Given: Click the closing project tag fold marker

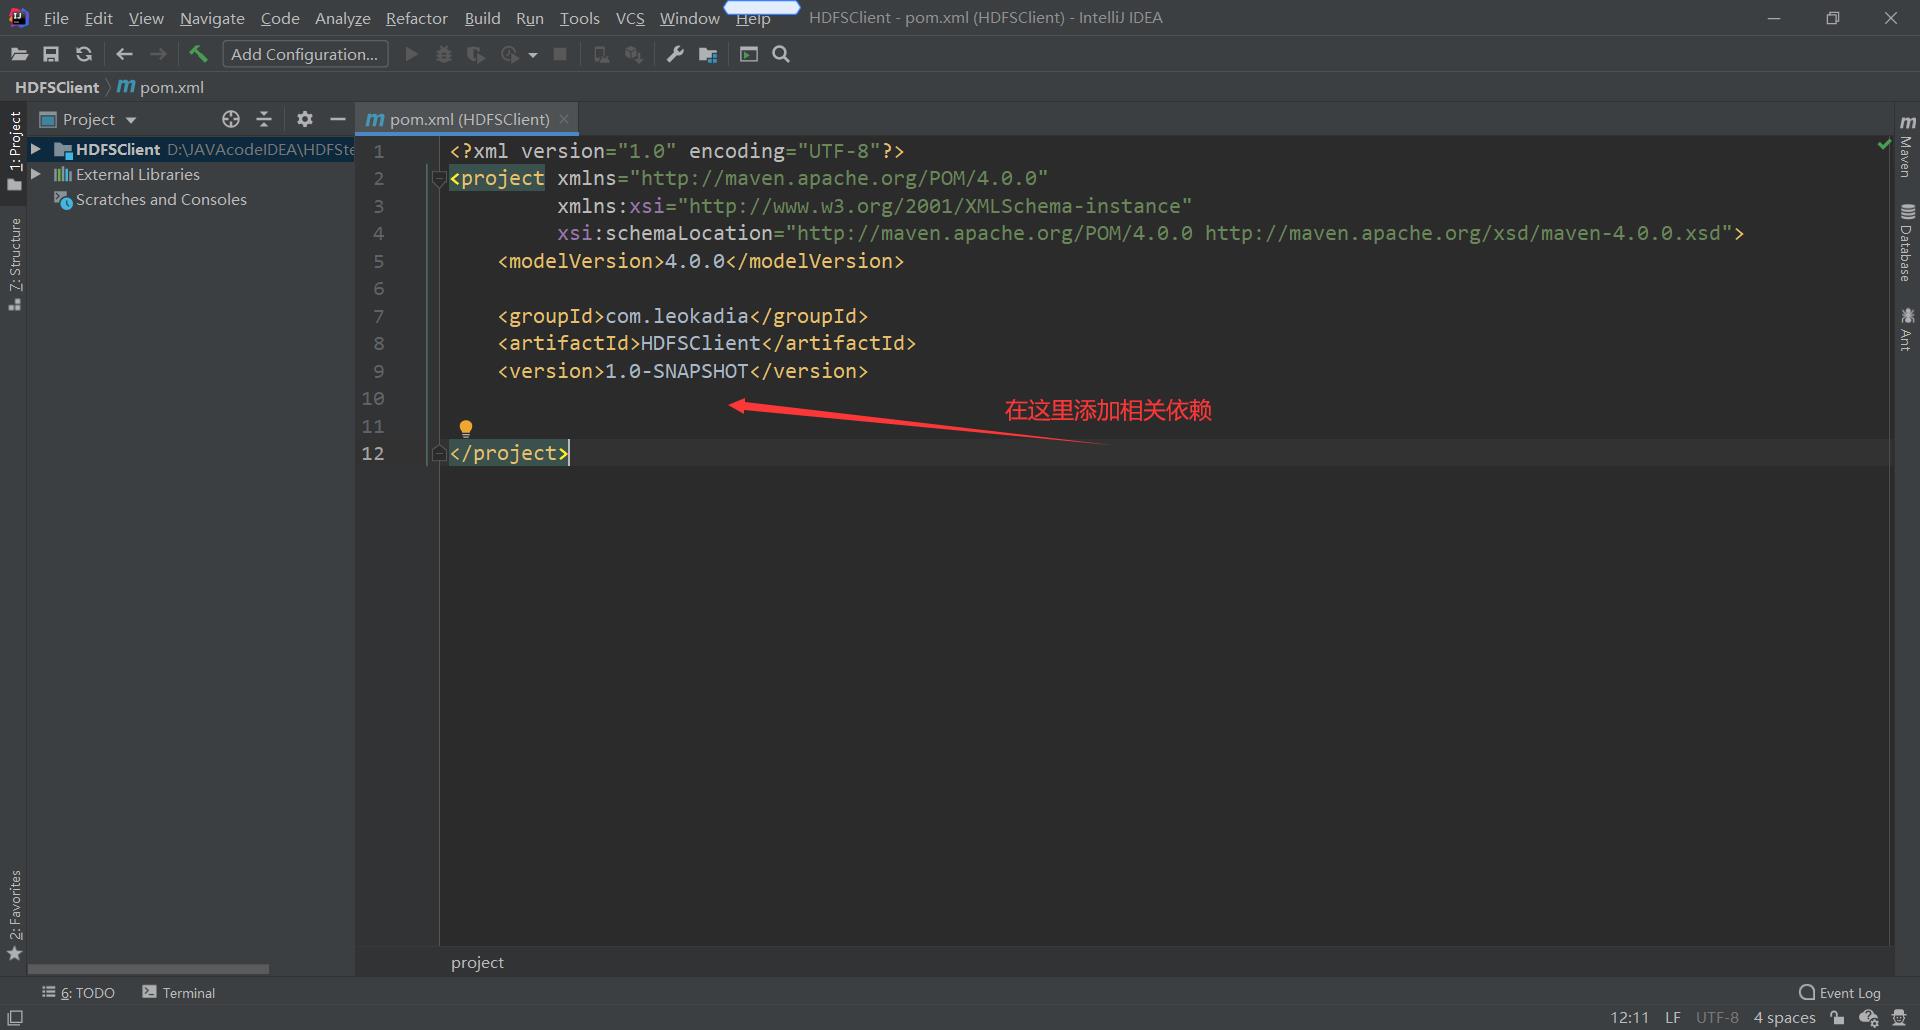Looking at the screenshot, I should coord(438,454).
